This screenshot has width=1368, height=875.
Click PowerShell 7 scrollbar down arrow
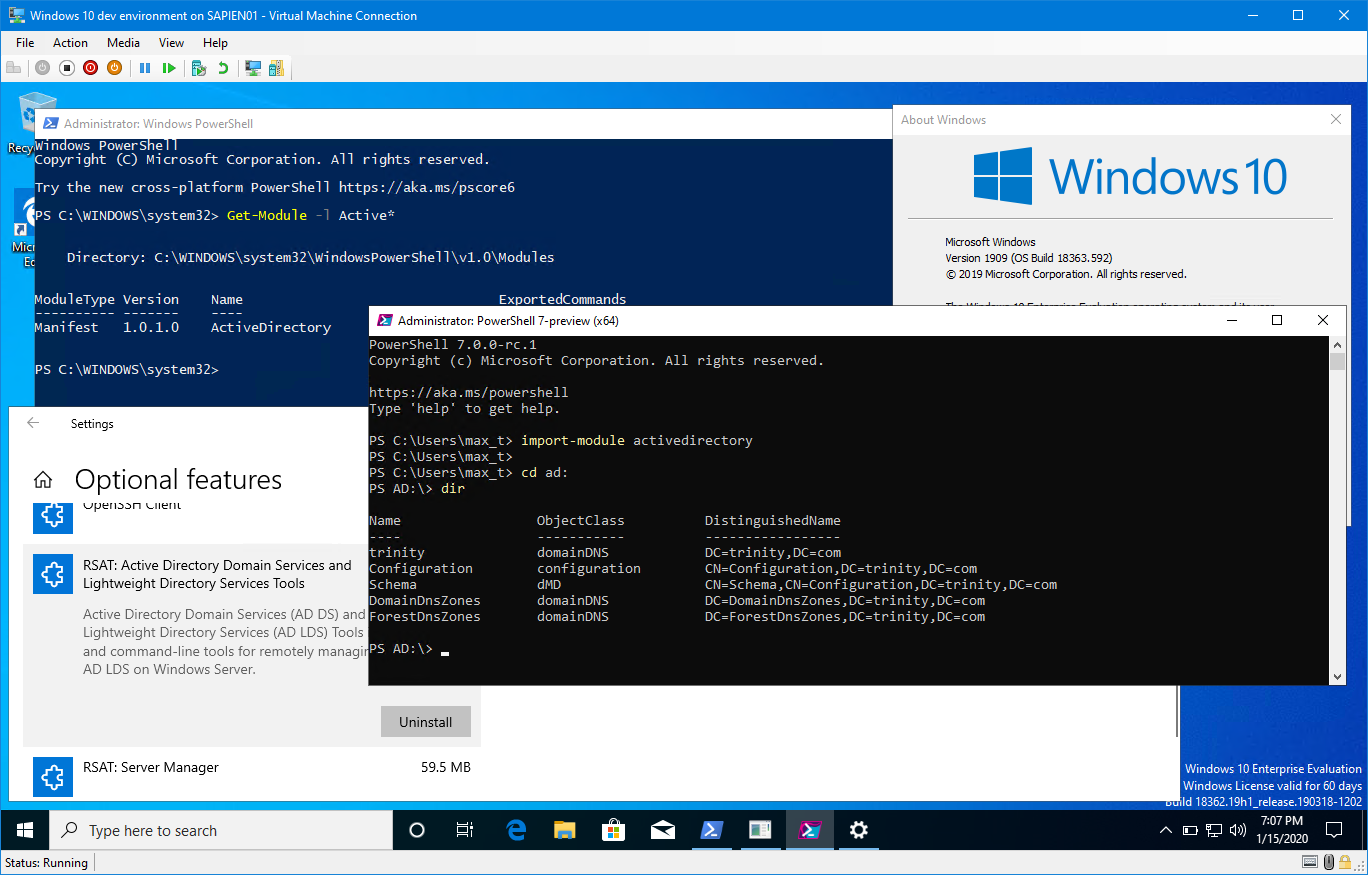[1337, 677]
